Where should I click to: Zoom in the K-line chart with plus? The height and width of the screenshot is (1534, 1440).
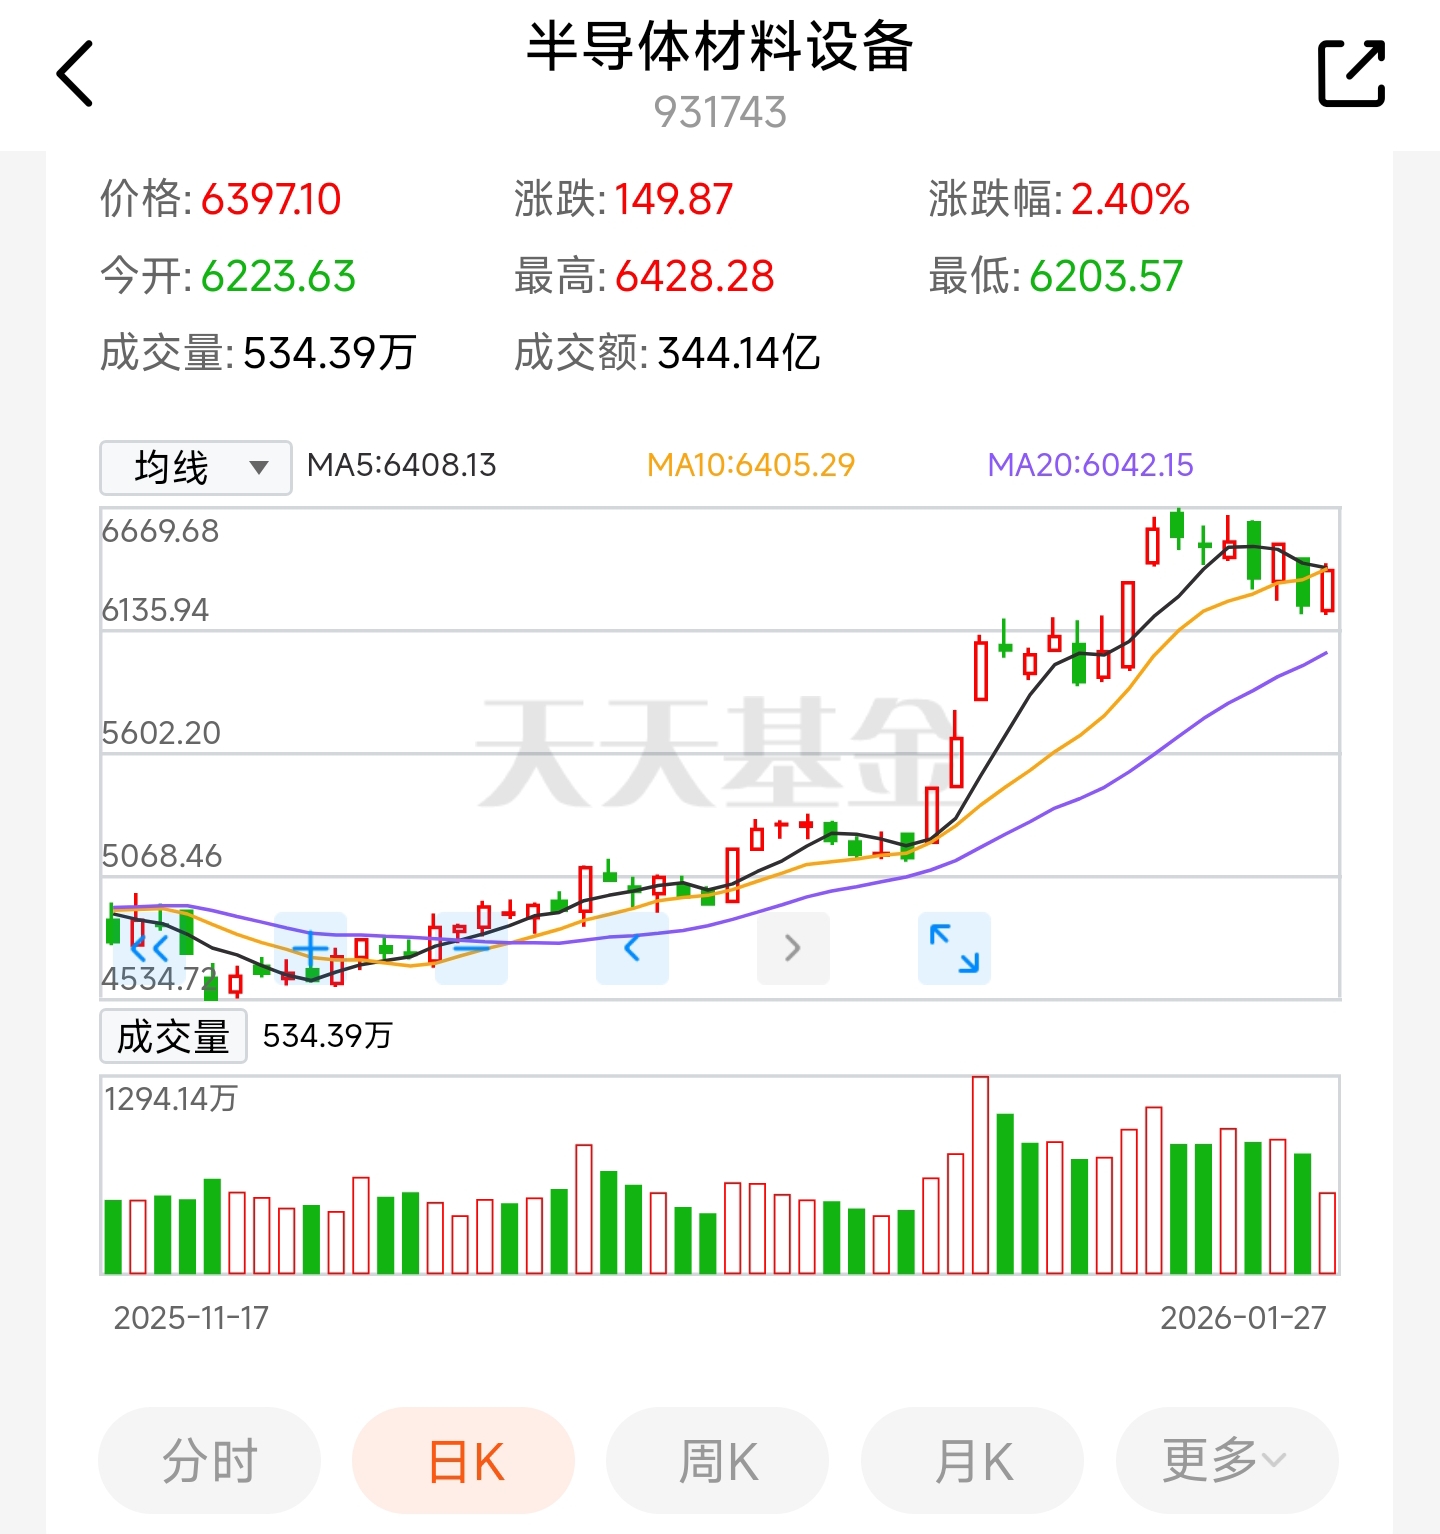pos(310,948)
